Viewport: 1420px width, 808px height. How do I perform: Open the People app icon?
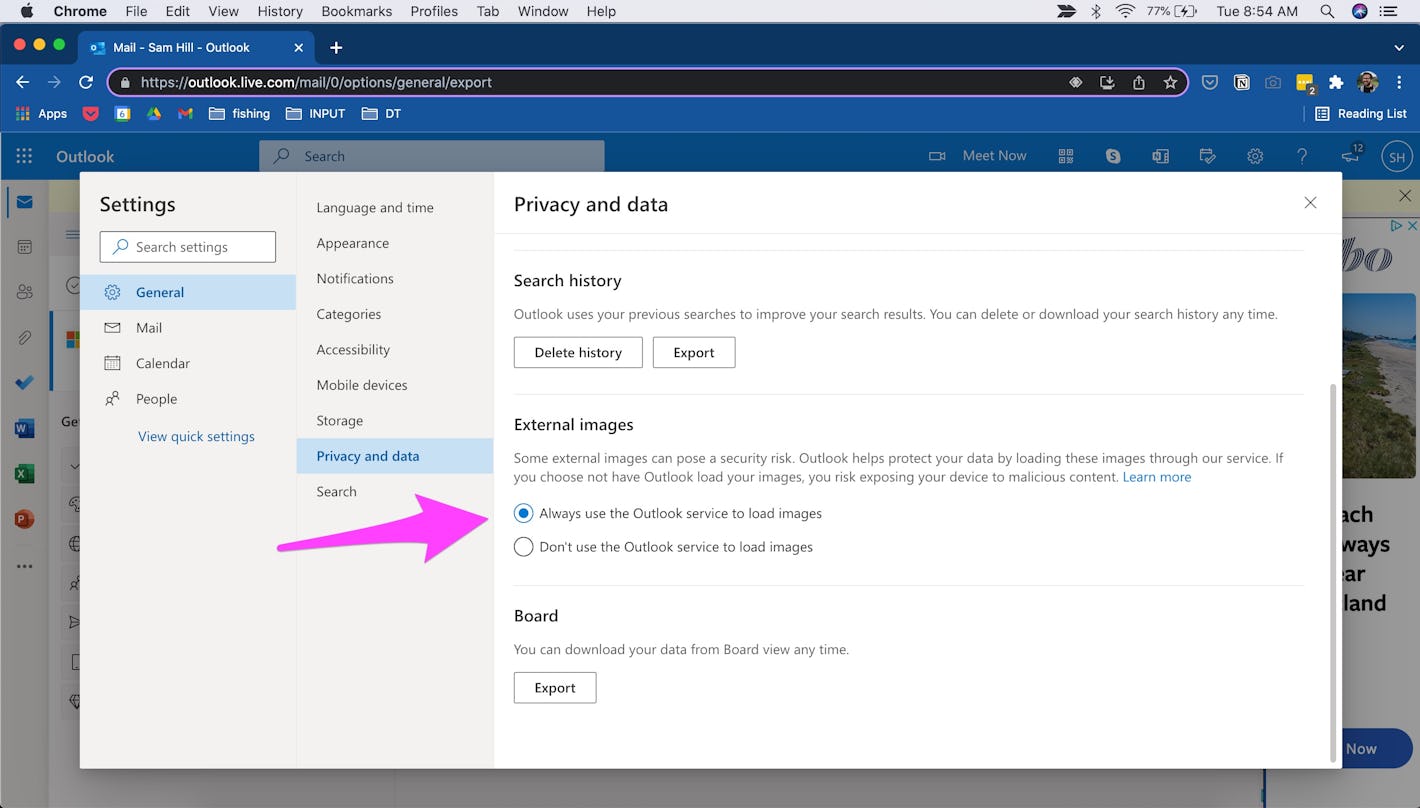[x=24, y=291]
